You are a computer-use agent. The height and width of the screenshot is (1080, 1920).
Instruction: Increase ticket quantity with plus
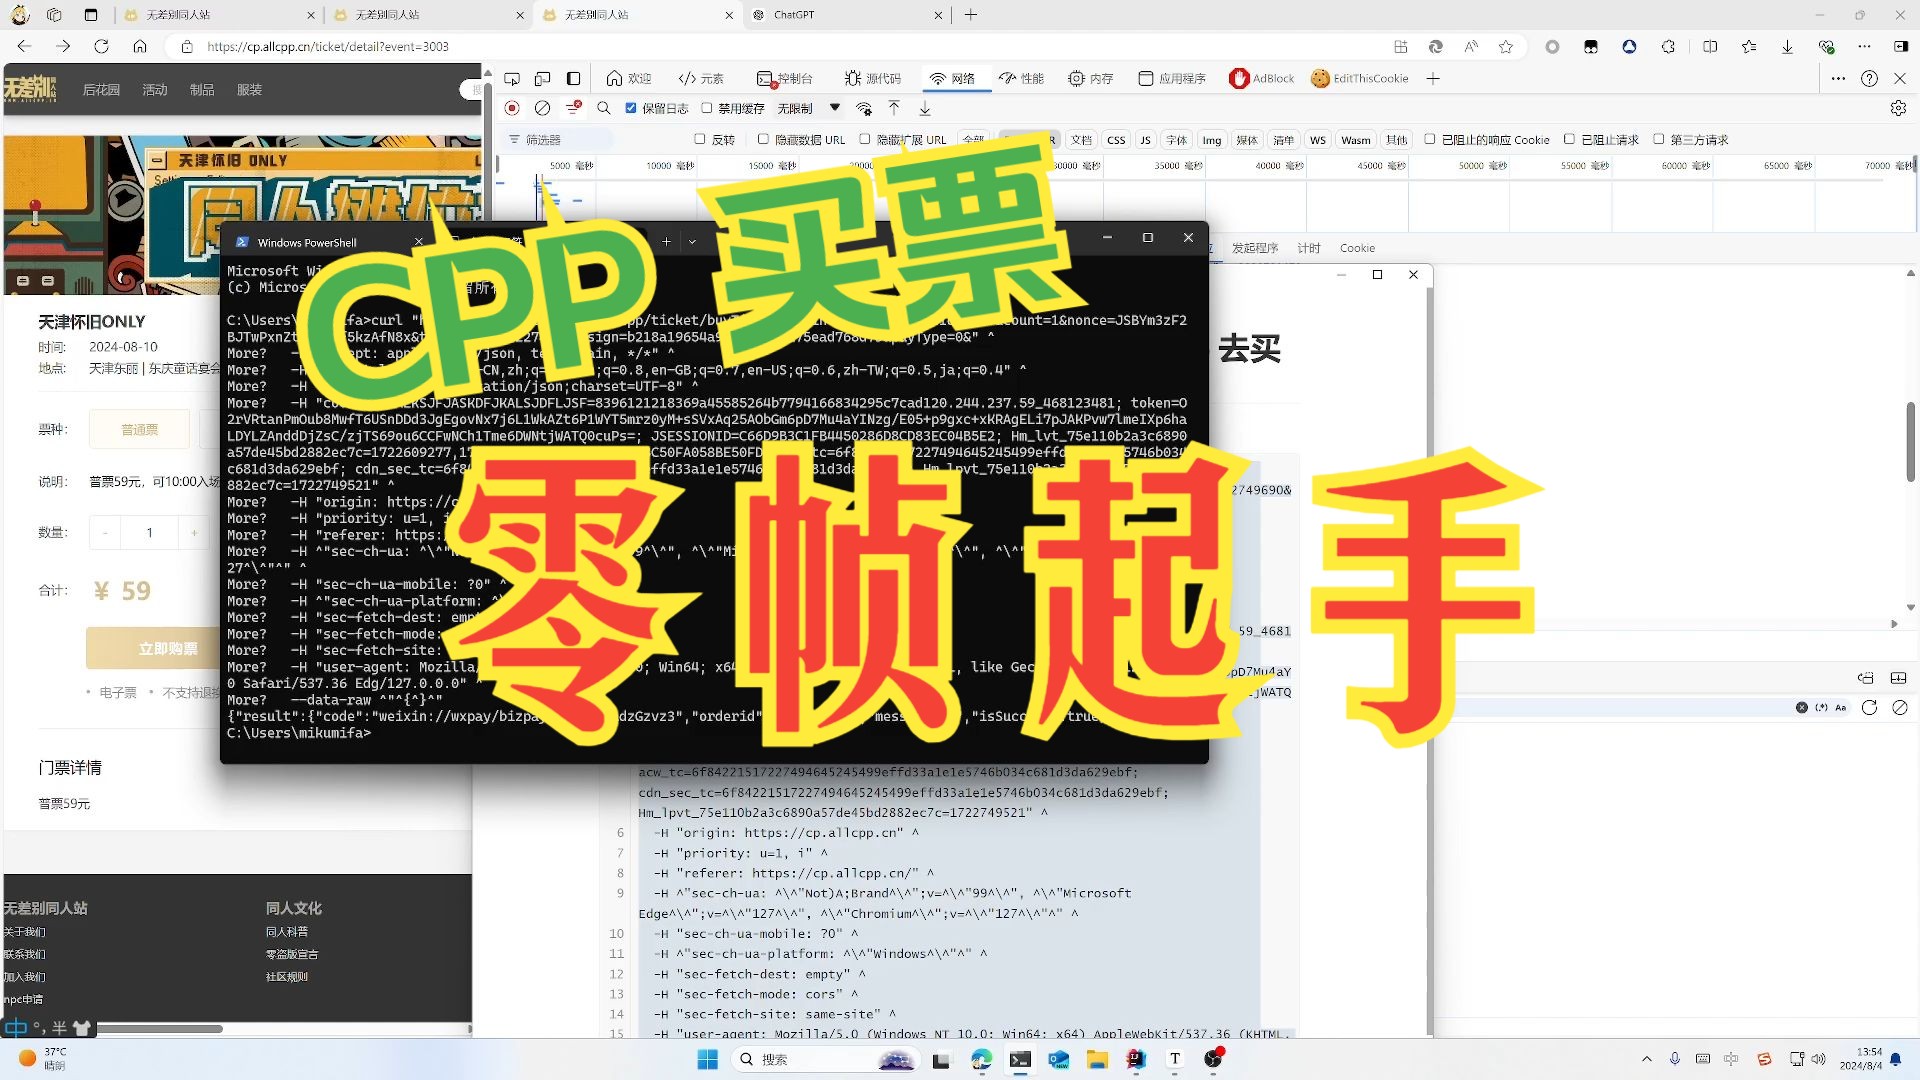pos(194,532)
